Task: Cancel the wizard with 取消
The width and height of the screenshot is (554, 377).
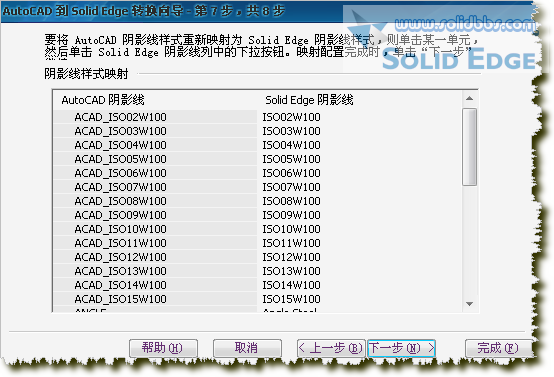Action: click(x=247, y=348)
